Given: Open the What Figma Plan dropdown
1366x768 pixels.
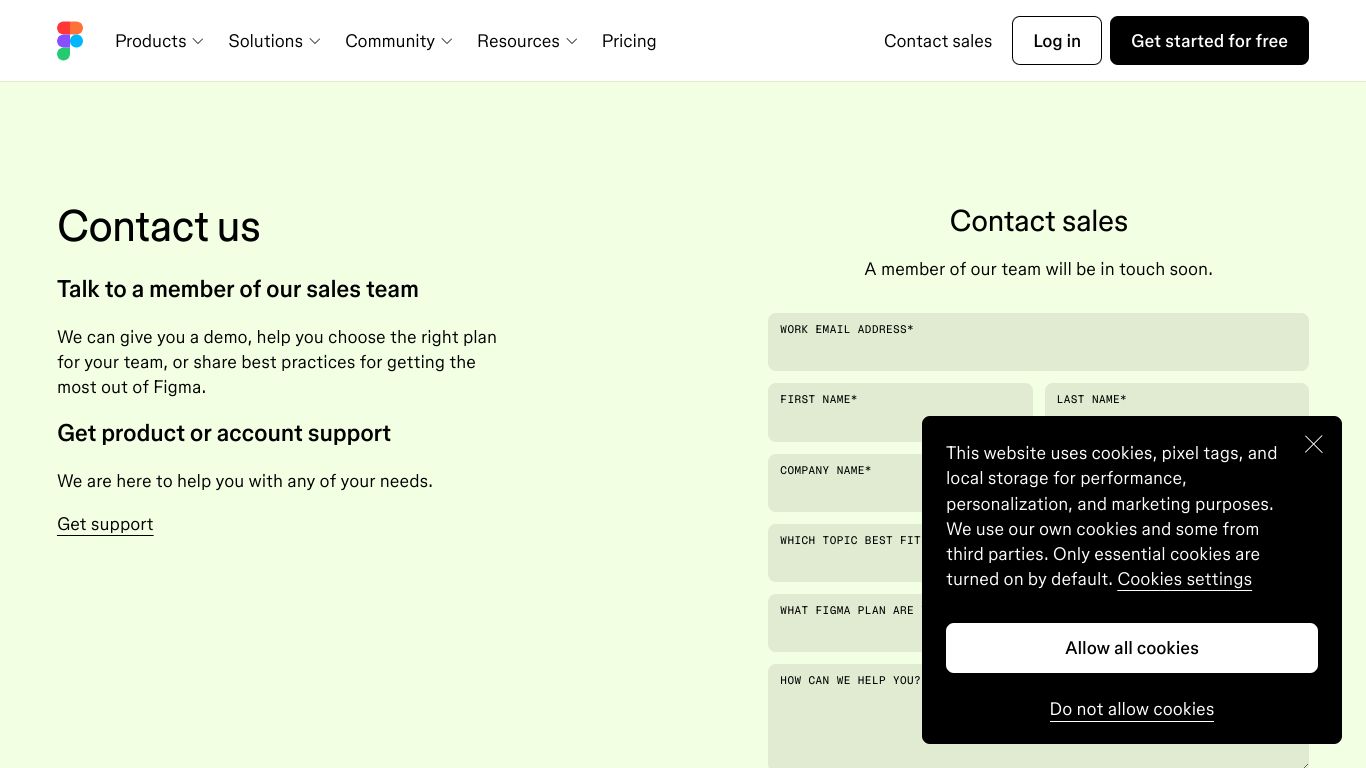Looking at the screenshot, I should (x=845, y=623).
